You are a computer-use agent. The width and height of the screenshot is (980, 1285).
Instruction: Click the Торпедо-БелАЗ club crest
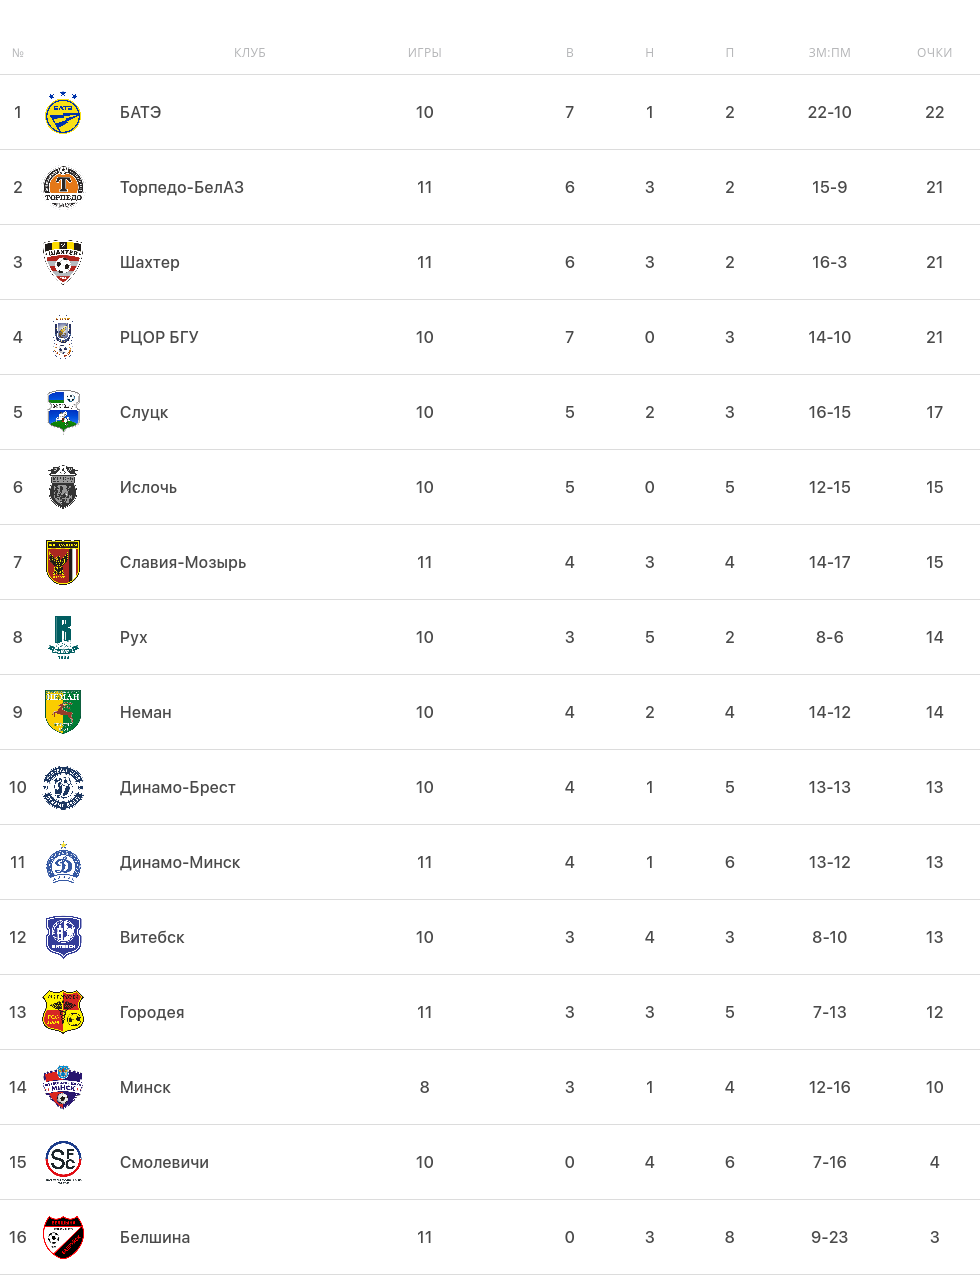[x=63, y=187]
